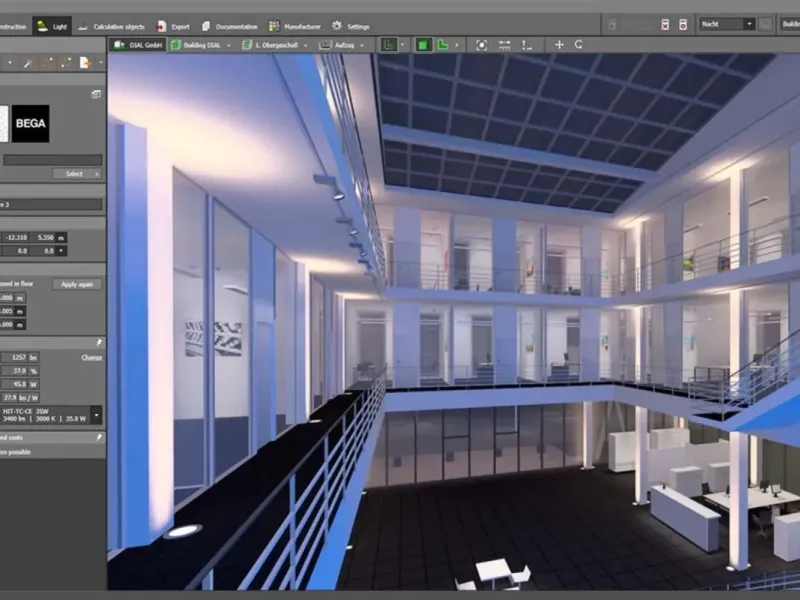Open the Light mode tab
Screen dimensions: 800x600
(x=52, y=26)
